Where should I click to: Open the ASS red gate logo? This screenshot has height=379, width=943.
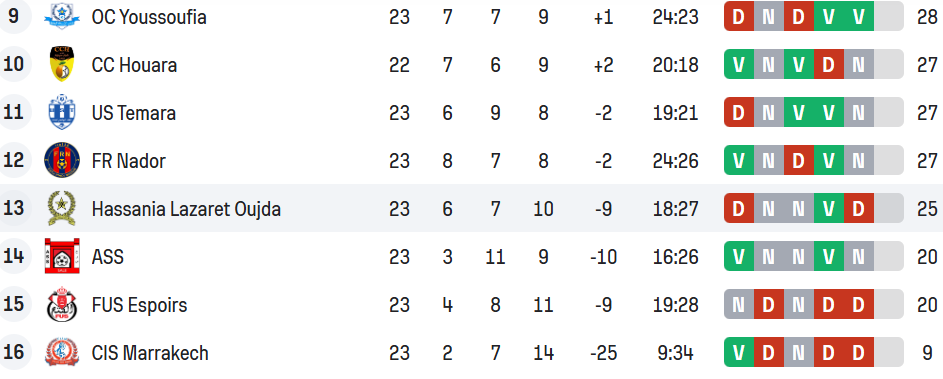coord(62,256)
